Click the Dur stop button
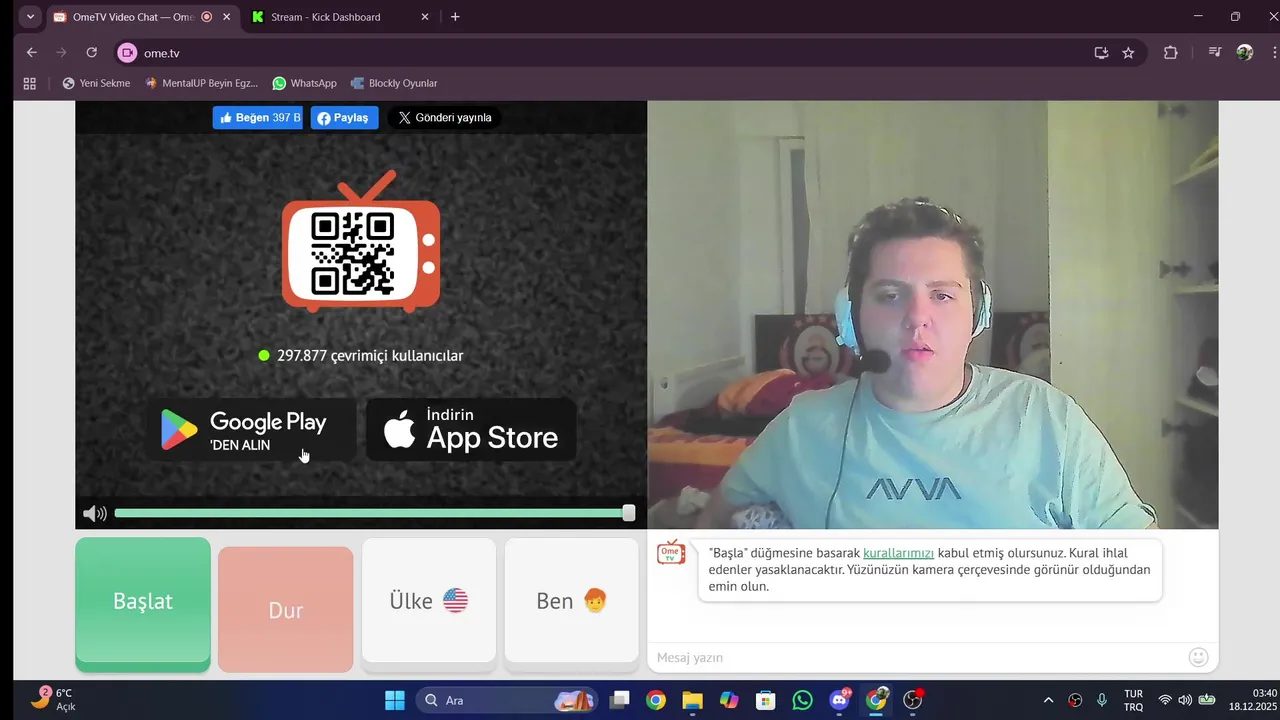 click(285, 609)
